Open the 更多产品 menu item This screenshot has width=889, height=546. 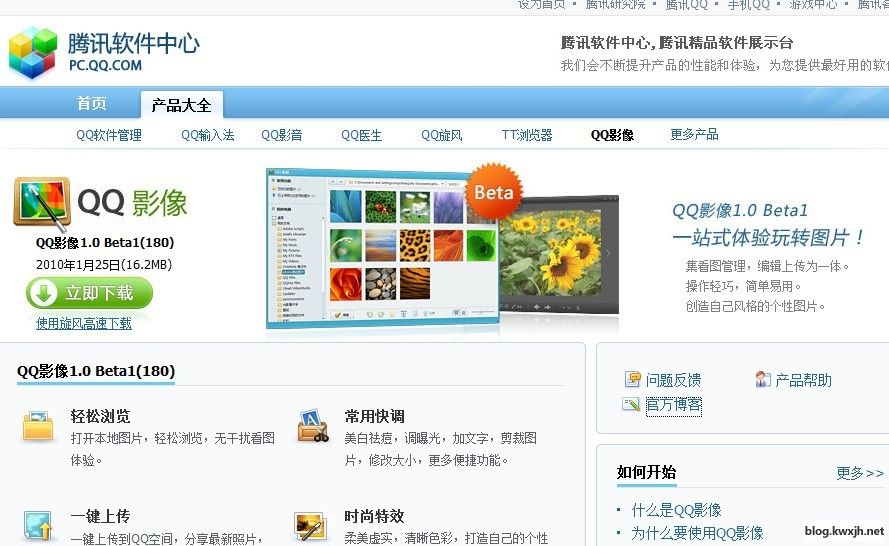coord(694,135)
